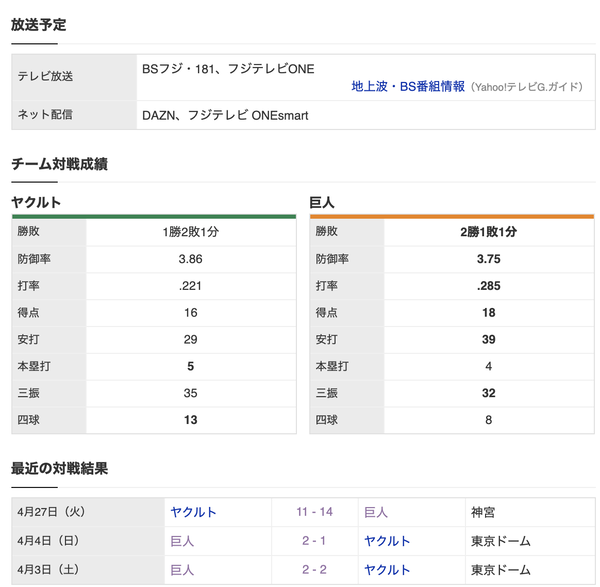Click 本塁打 label in 巨人 table
This screenshot has width=600, height=587.
(332, 366)
